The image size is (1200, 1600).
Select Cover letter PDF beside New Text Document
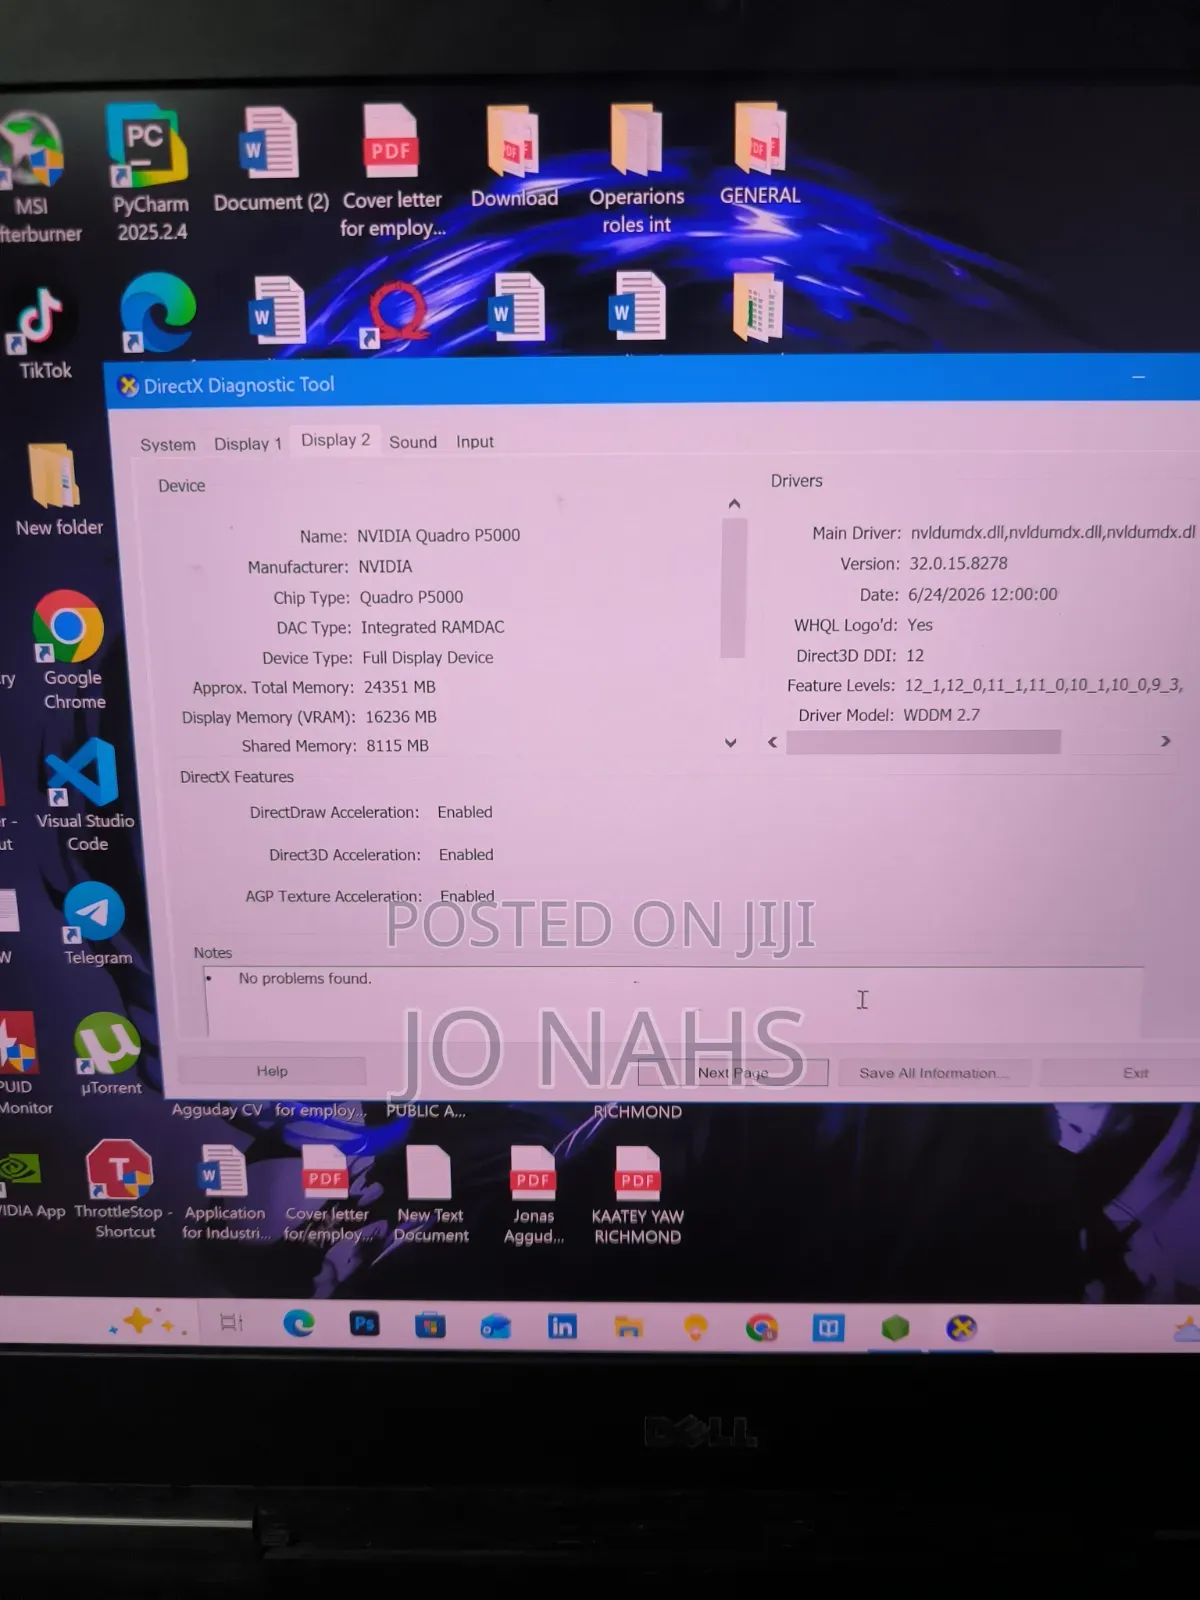coord(326,1193)
